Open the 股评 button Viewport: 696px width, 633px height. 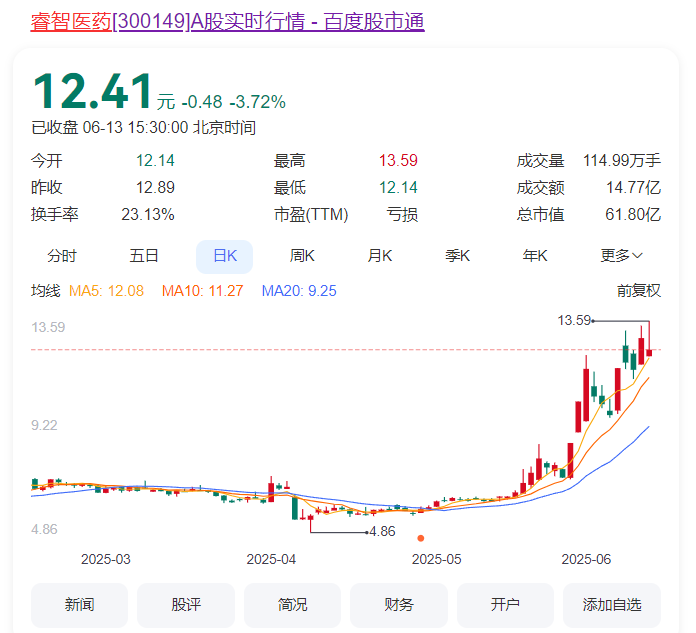click(186, 605)
